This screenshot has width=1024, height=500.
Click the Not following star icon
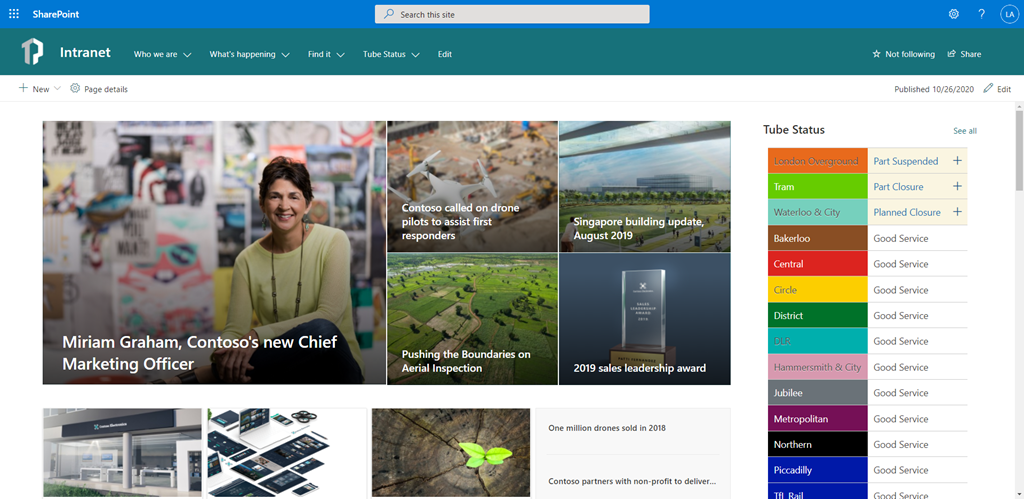(876, 54)
